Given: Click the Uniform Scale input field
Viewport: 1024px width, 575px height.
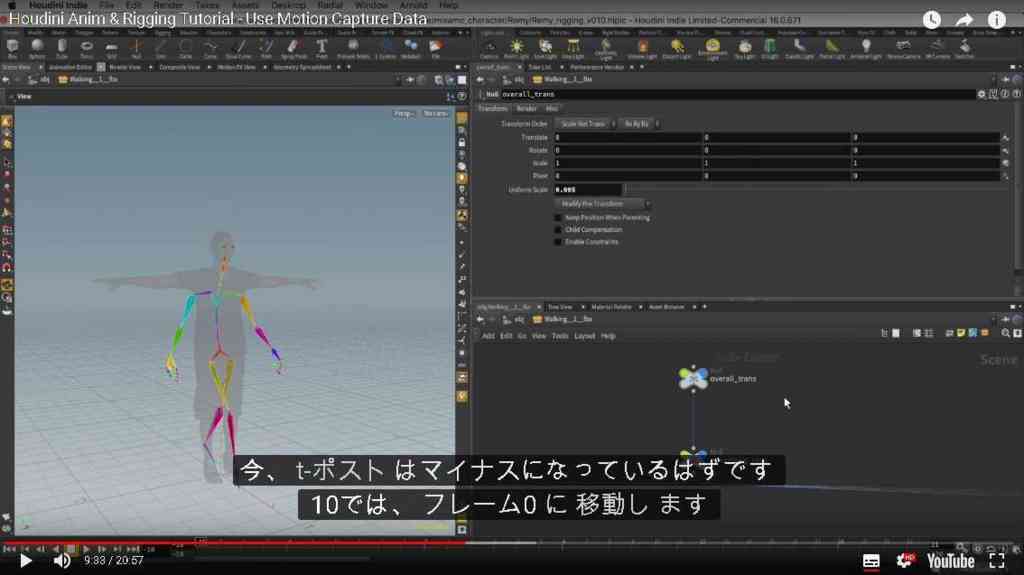Looking at the screenshot, I should pyautogui.click(x=588, y=189).
